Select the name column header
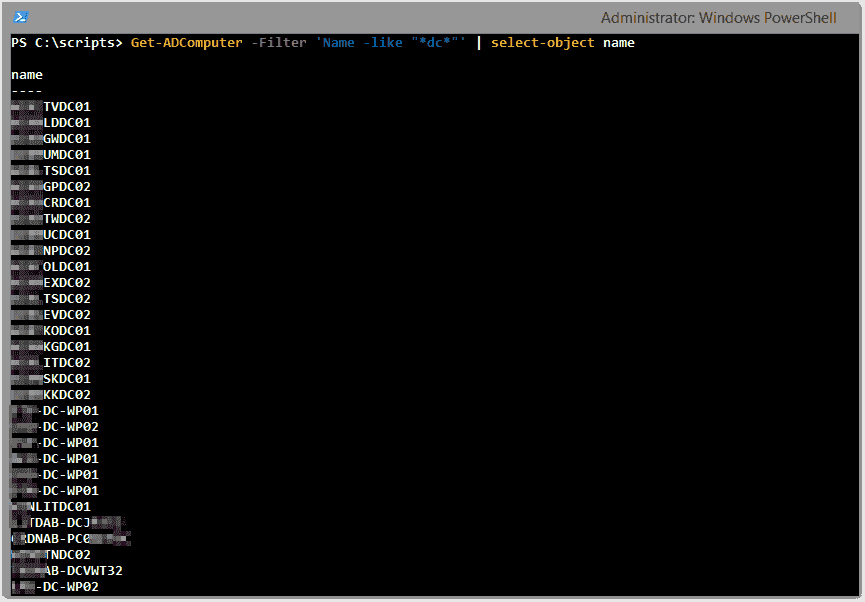The height and width of the screenshot is (602, 865). click(x=26, y=74)
